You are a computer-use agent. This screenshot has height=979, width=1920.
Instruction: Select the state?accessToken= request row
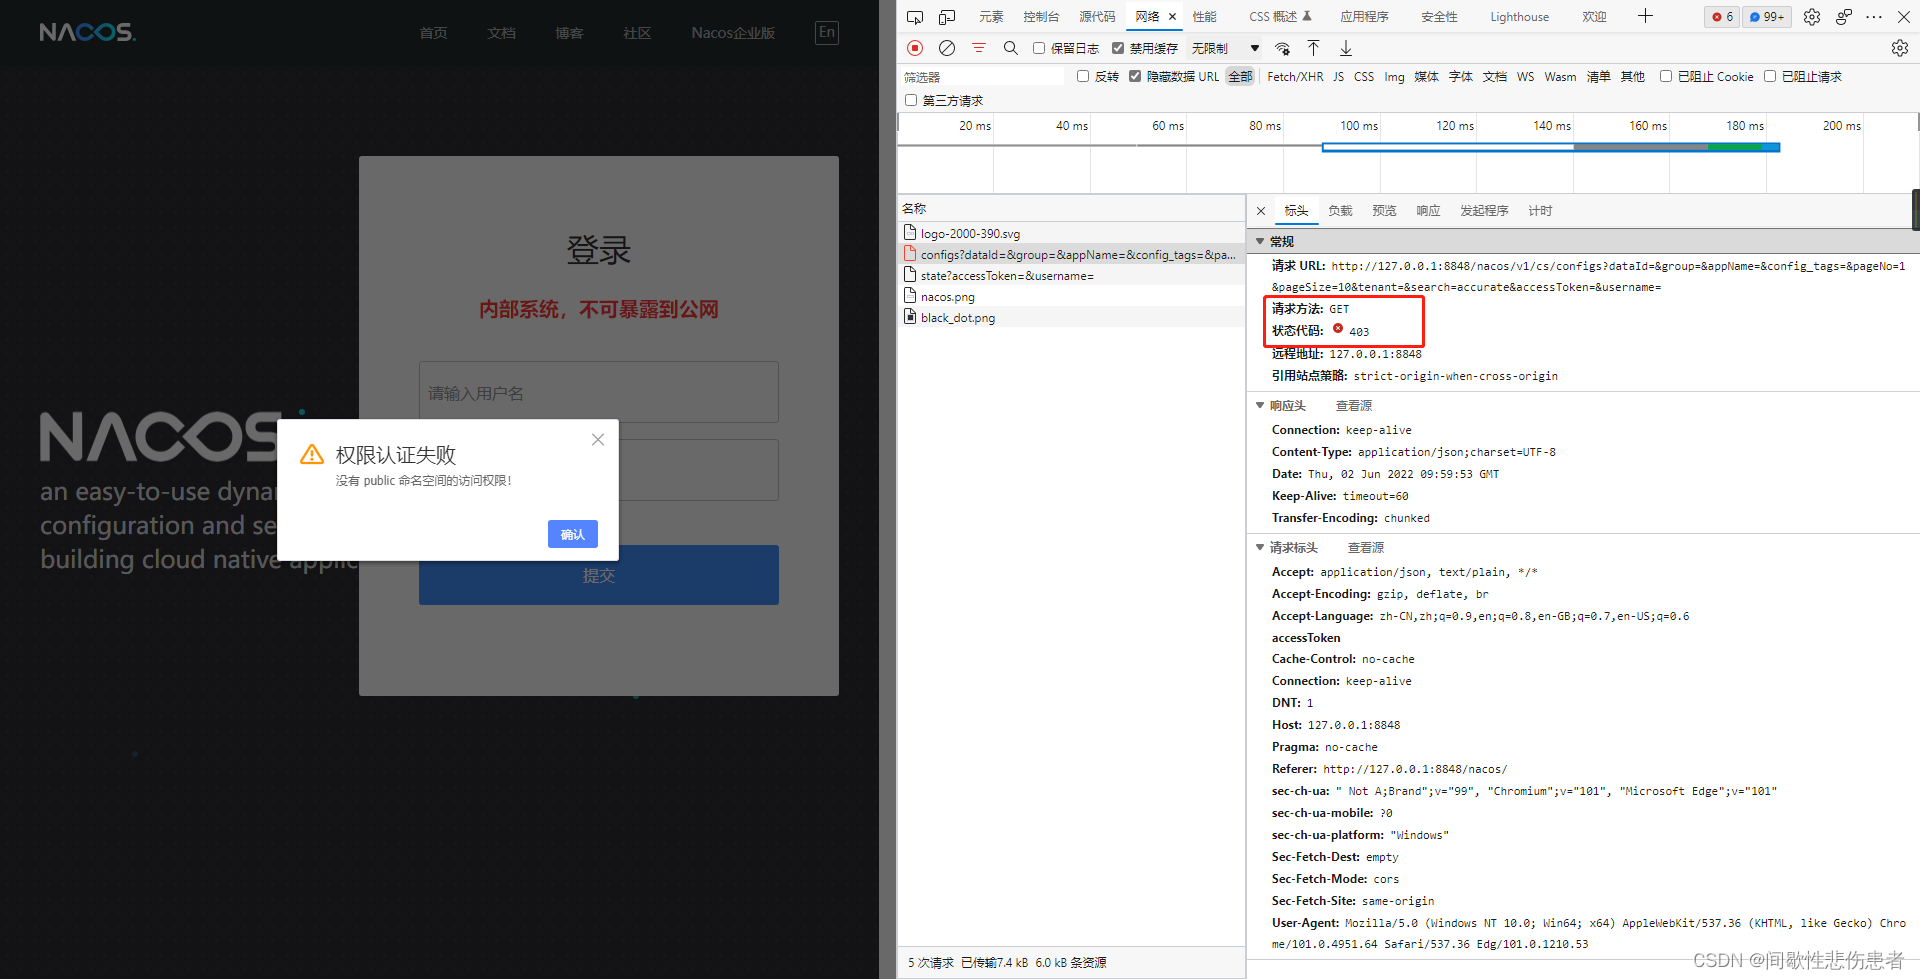tap(1071, 275)
